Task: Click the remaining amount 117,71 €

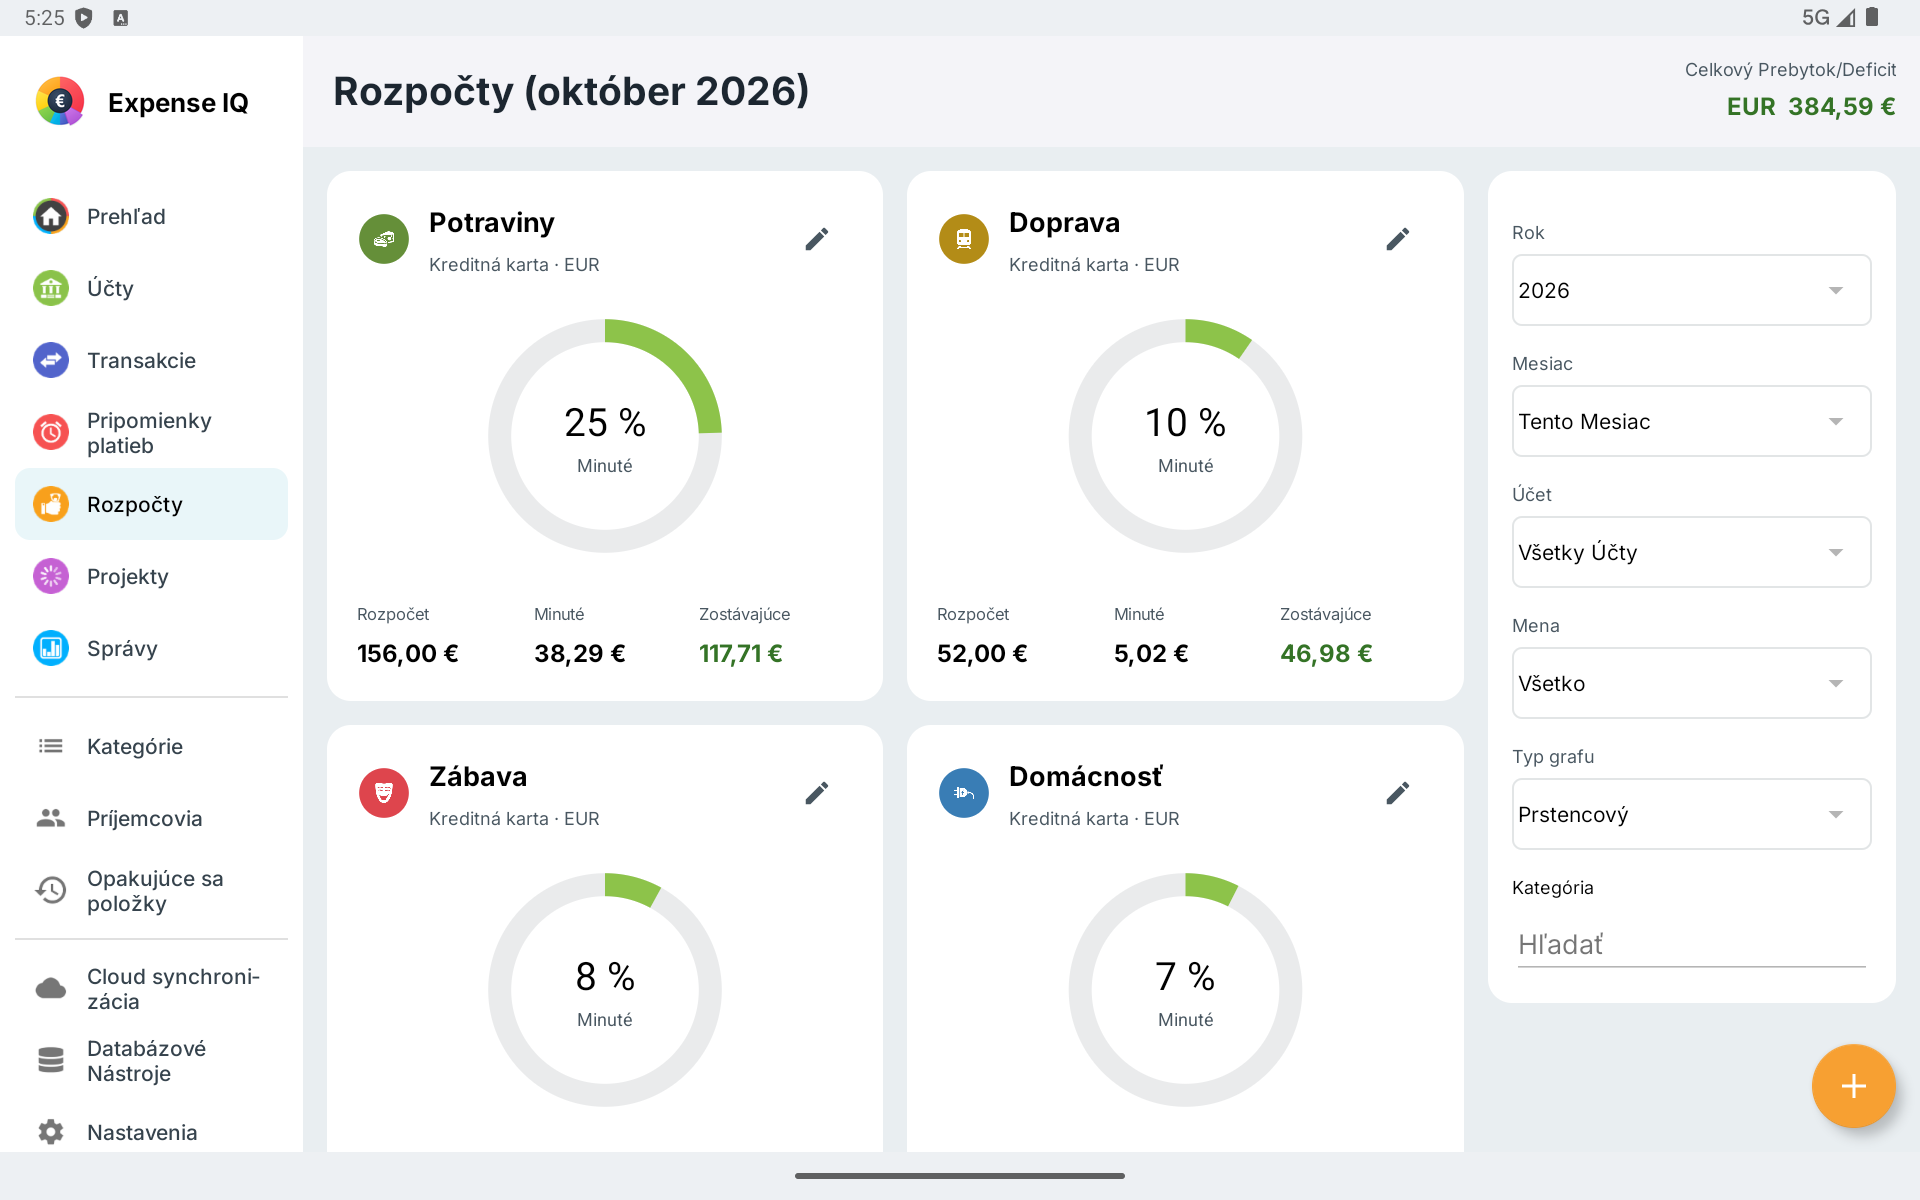Action: (x=741, y=653)
